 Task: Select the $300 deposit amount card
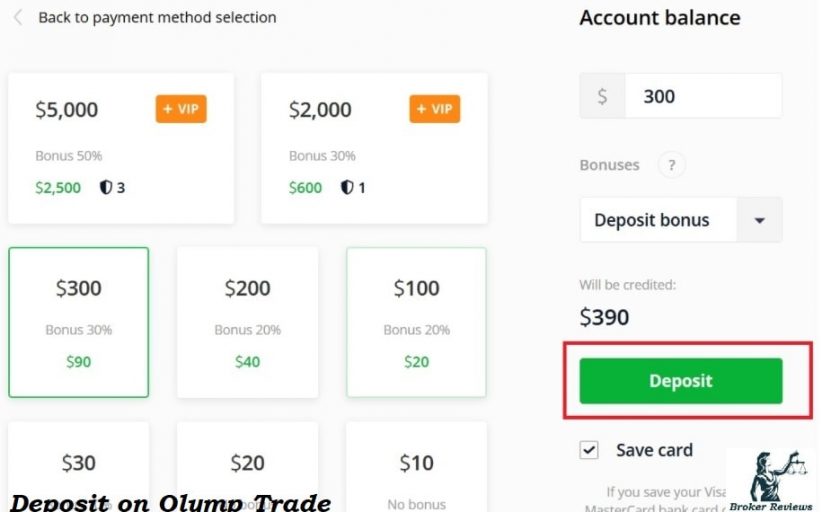tap(79, 322)
